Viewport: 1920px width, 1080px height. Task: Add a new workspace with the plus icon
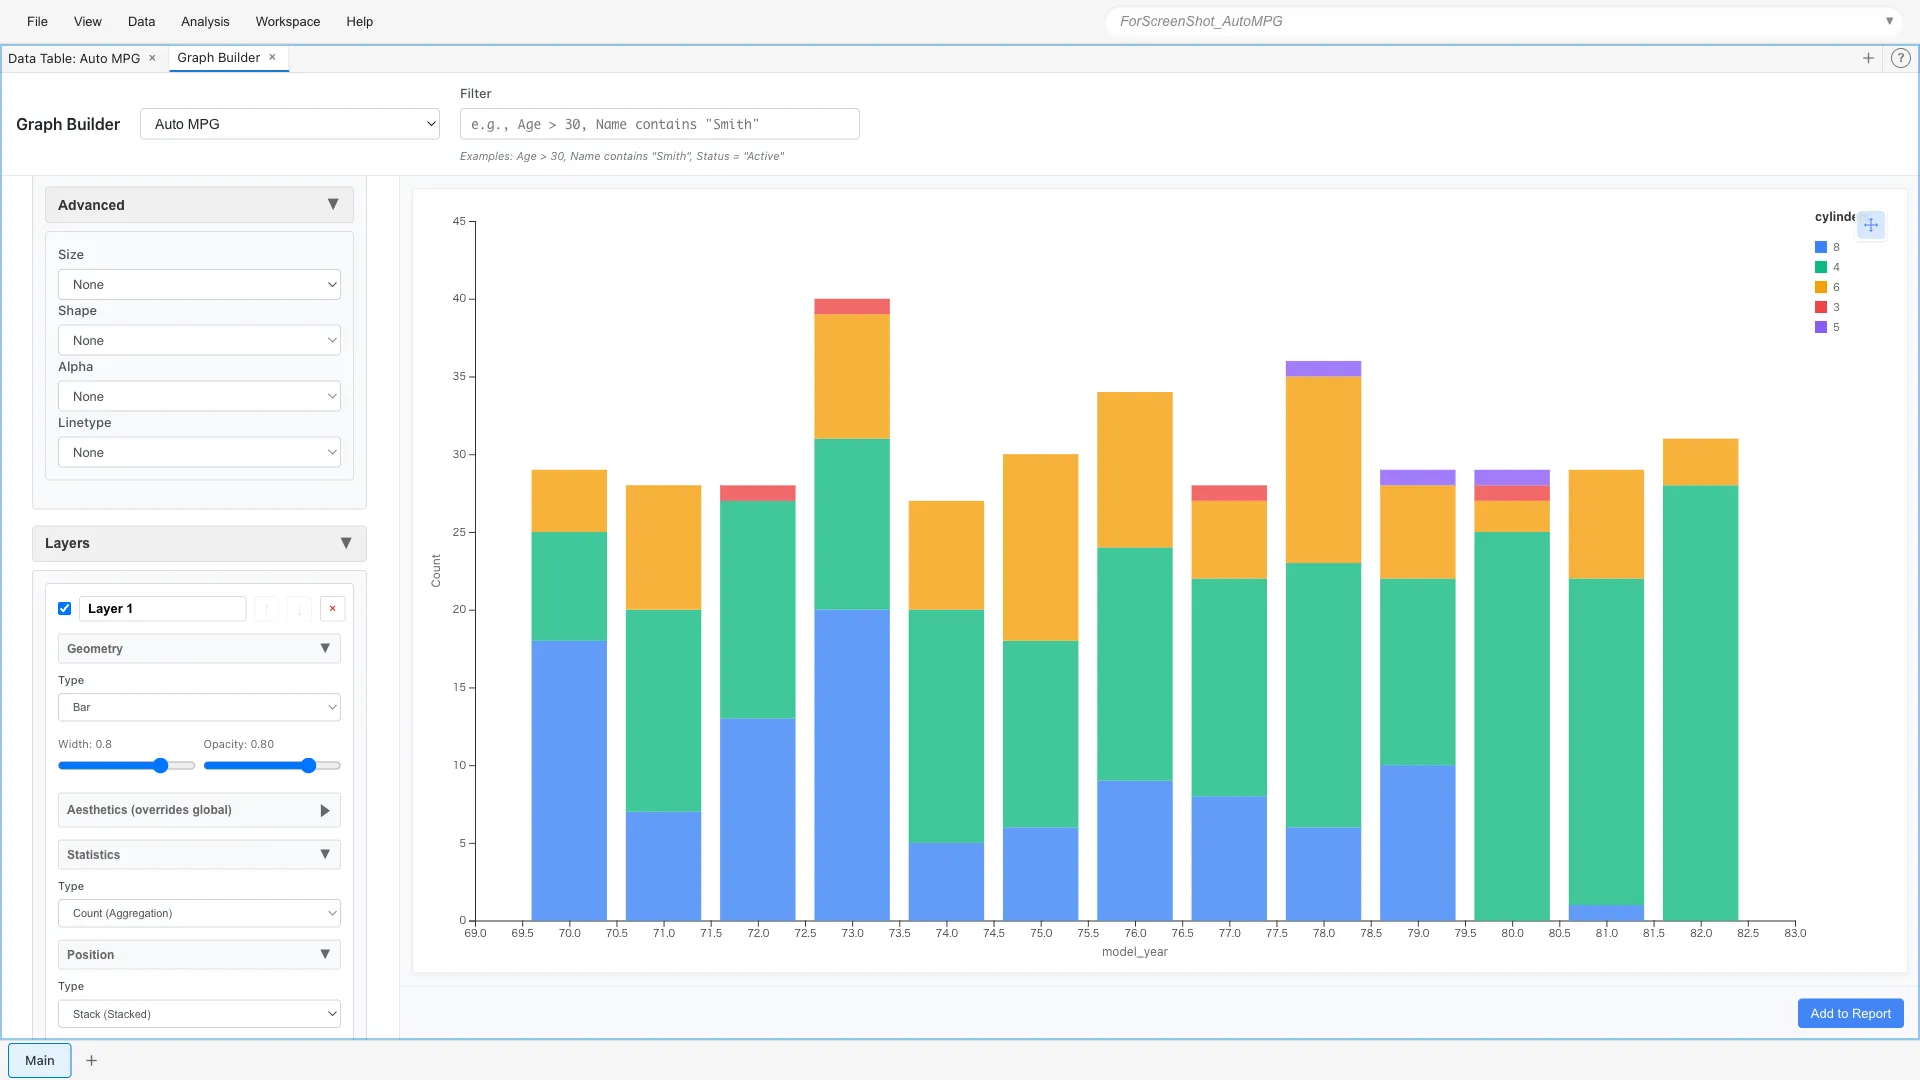point(91,1060)
